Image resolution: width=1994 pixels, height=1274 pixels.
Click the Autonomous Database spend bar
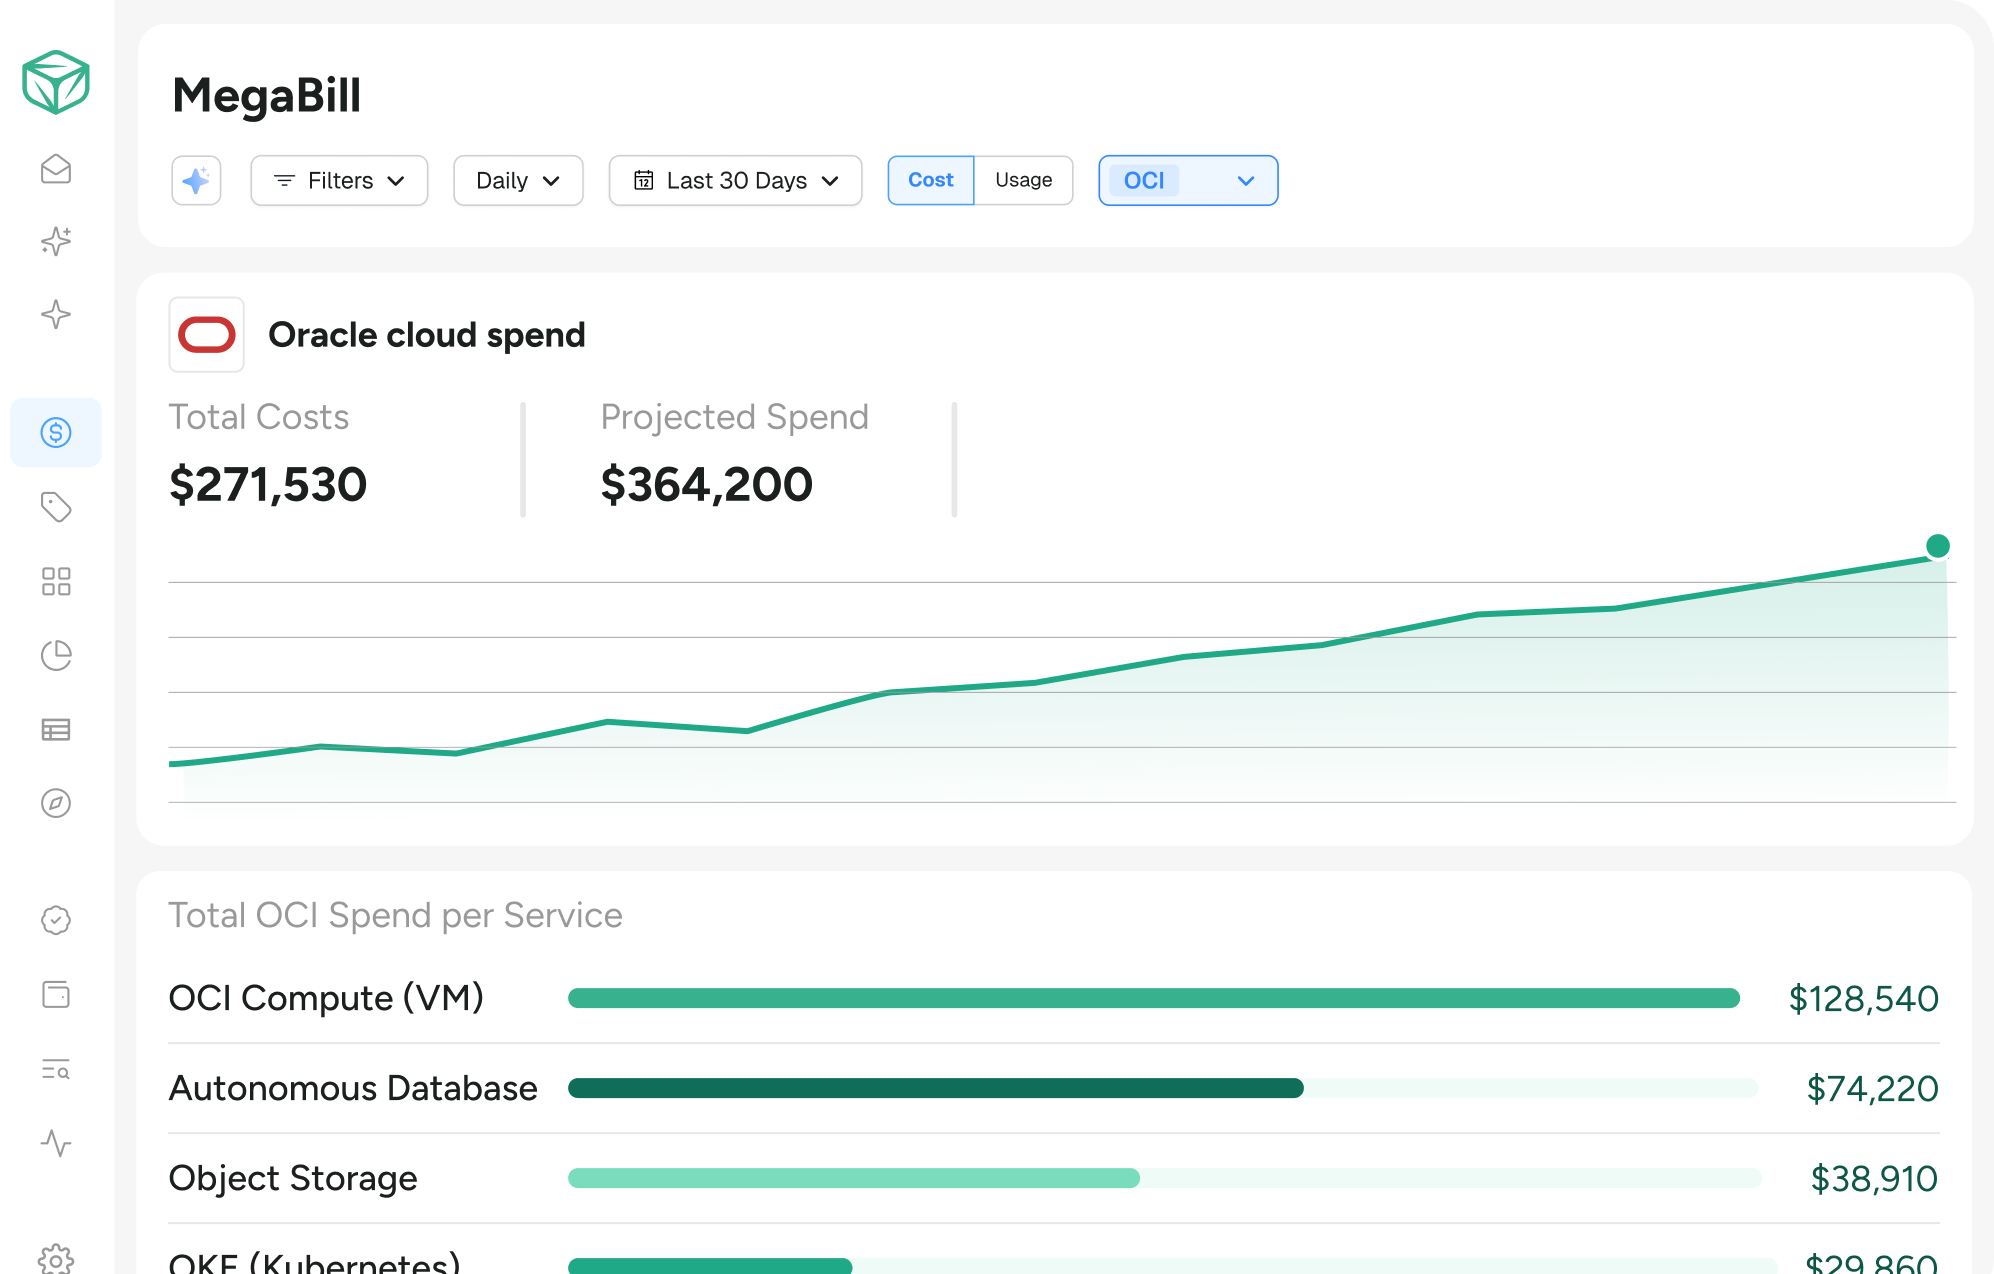point(936,1088)
